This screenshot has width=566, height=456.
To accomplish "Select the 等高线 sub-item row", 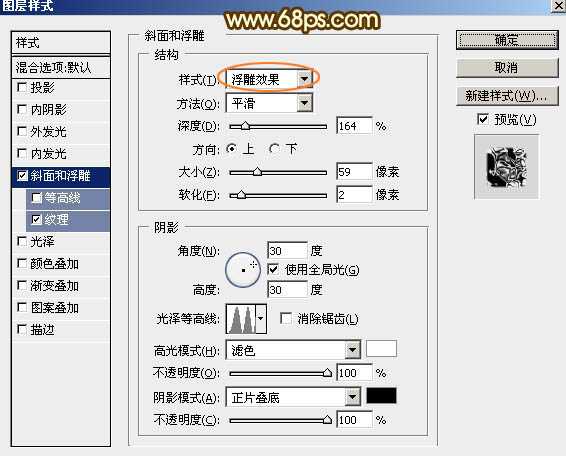I will click(x=68, y=198).
